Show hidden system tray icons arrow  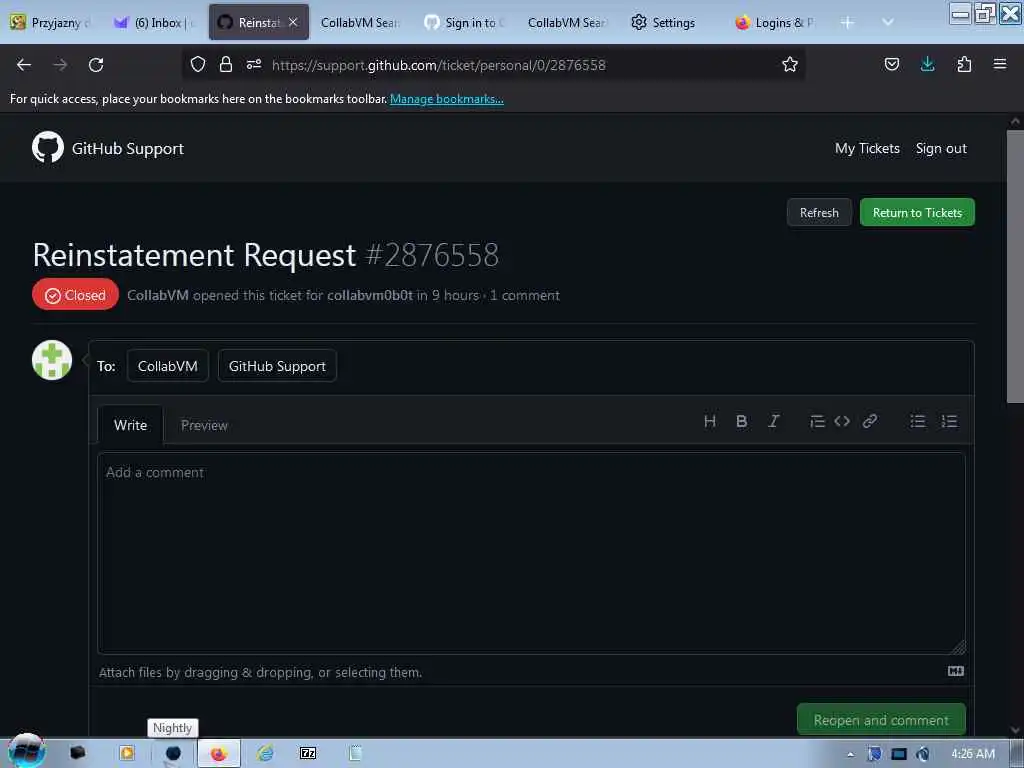tap(850, 754)
